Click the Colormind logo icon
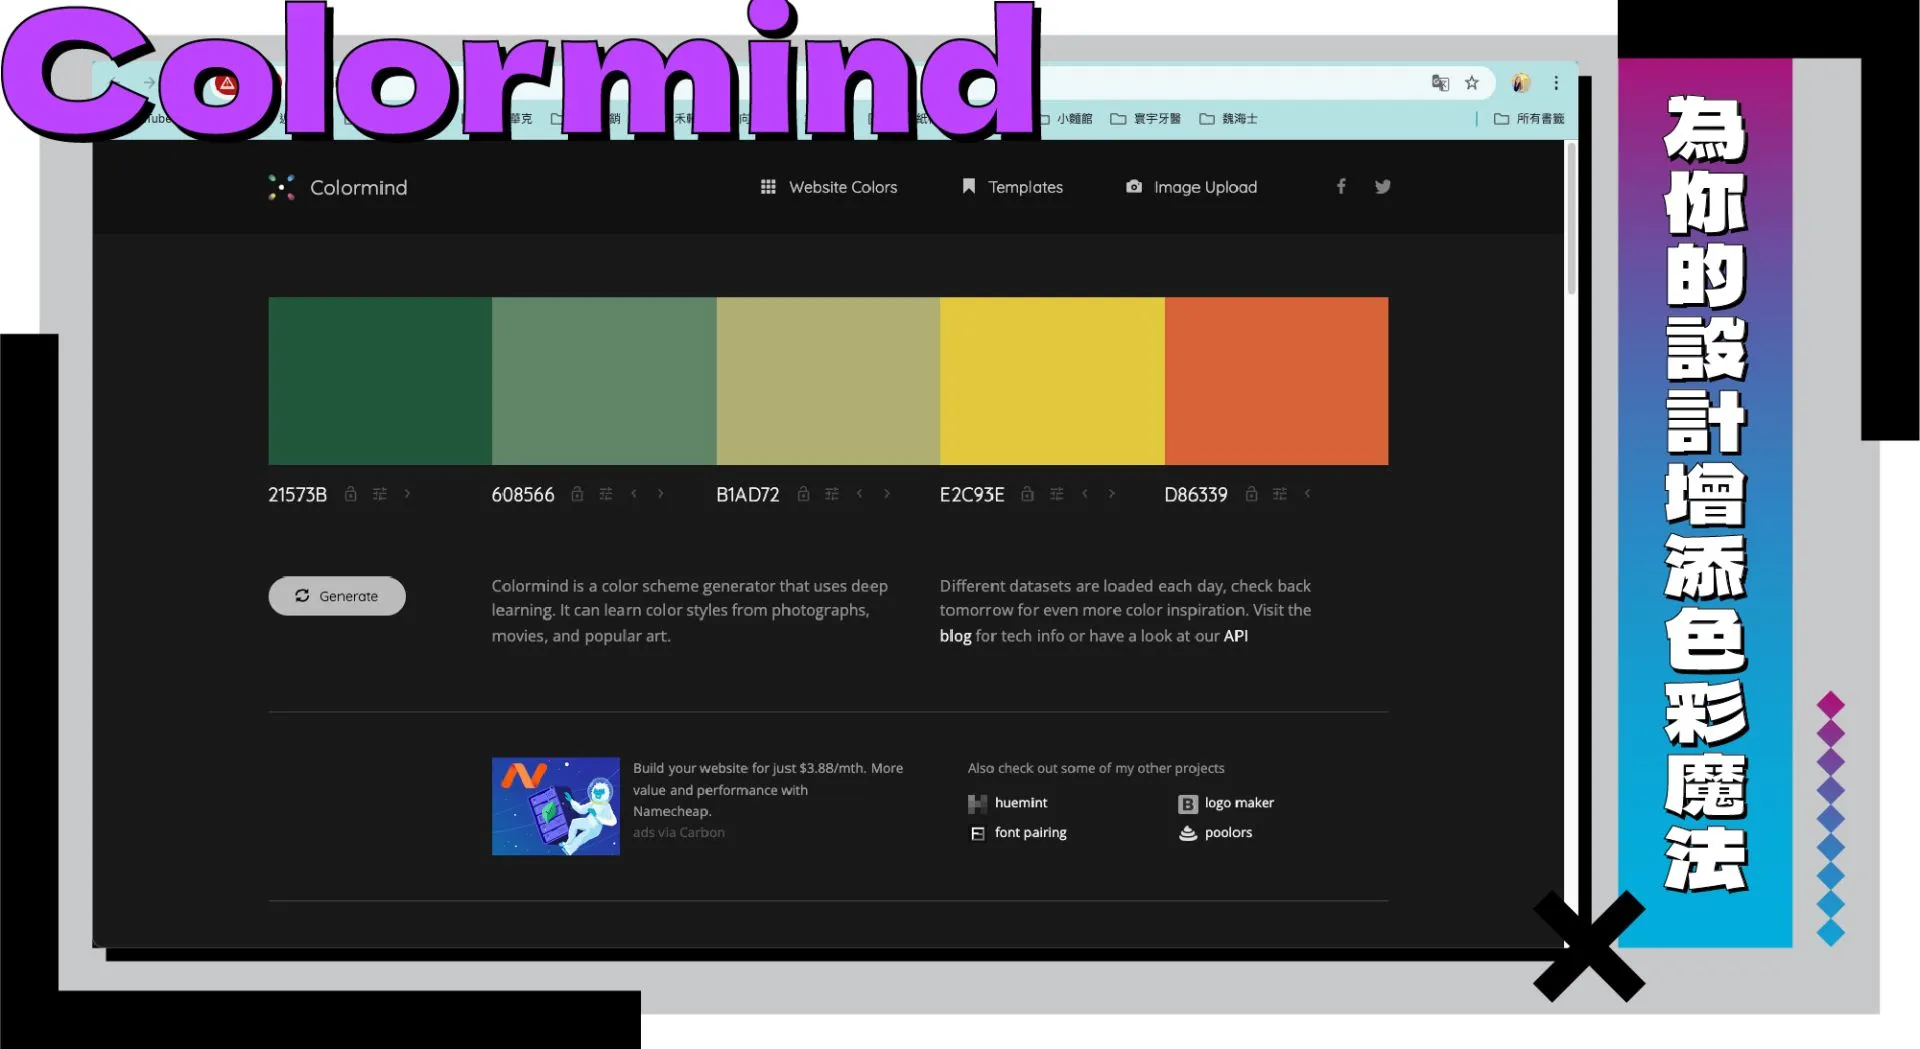 pyautogui.click(x=281, y=187)
